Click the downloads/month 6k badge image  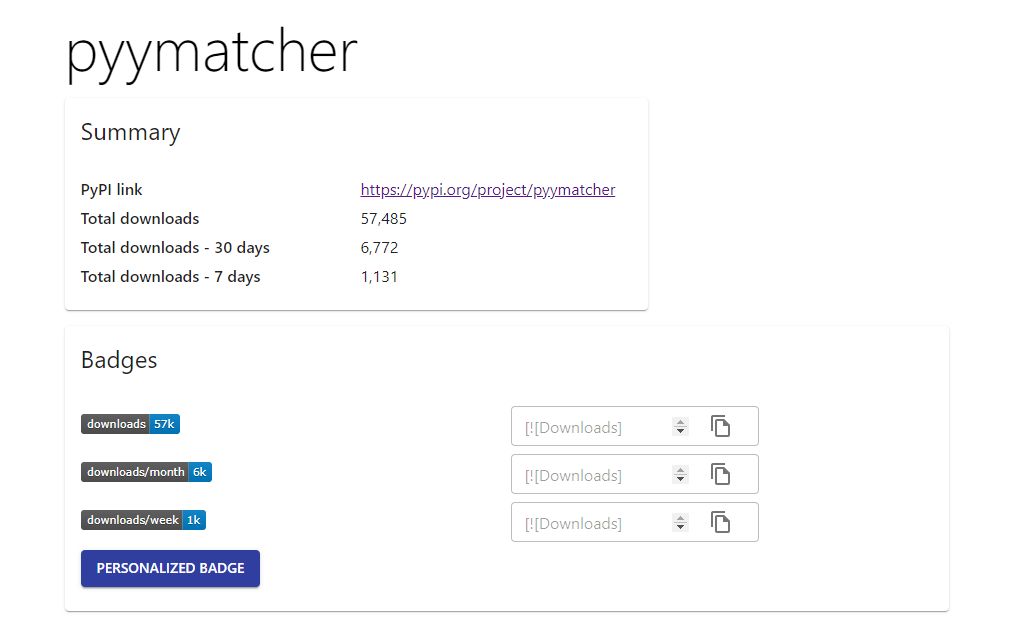[146, 472]
